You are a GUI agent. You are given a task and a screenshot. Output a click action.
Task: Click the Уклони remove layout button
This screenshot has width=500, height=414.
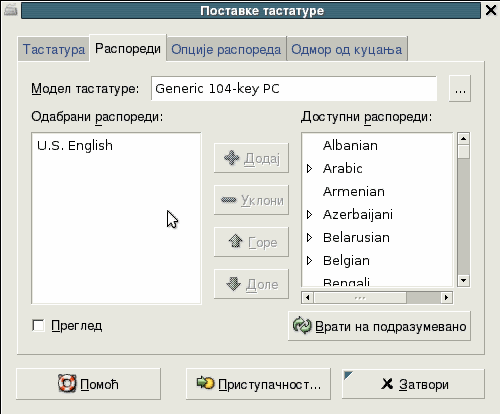251,200
